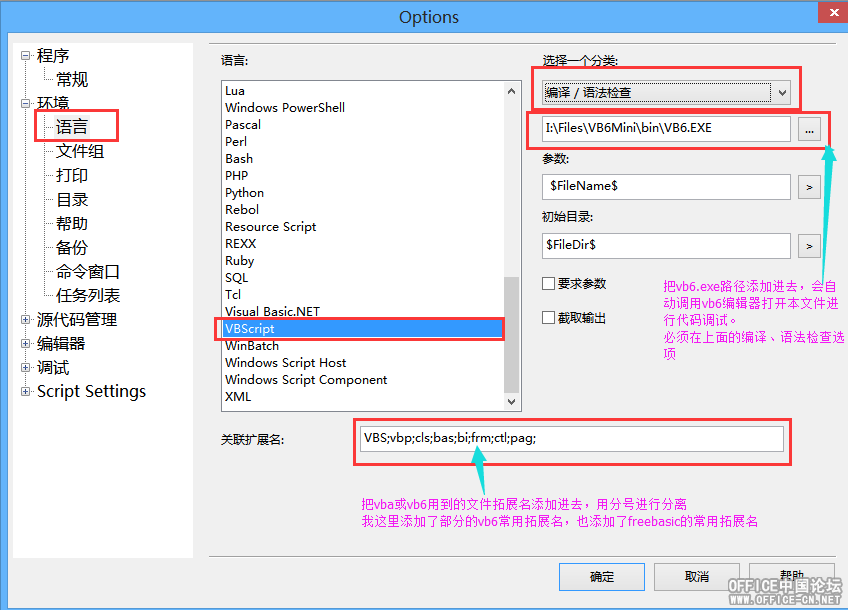Confirm settings with 确定 button
The height and width of the screenshot is (610, 848).
(x=602, y=576)
